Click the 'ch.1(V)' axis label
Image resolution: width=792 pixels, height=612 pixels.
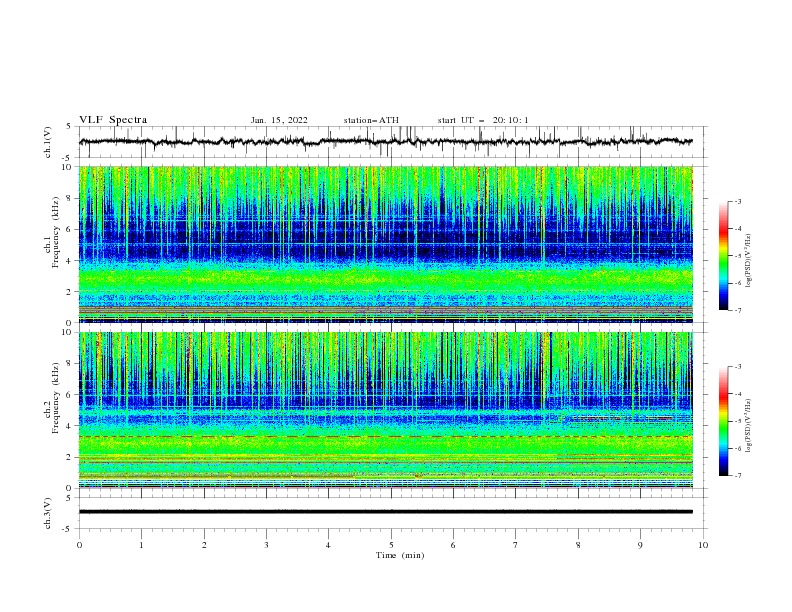[48, 142]
